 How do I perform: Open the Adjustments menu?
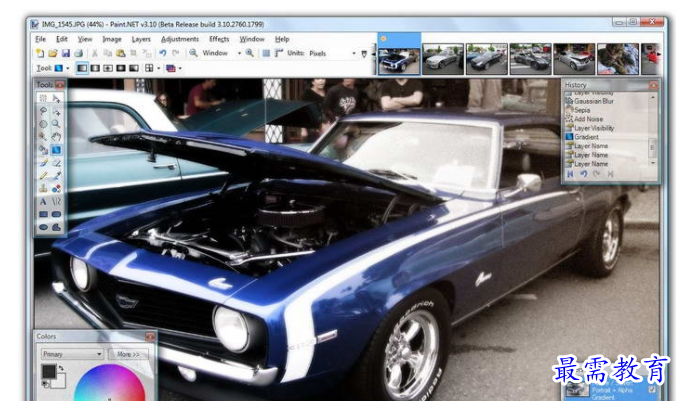pos(180,39)
